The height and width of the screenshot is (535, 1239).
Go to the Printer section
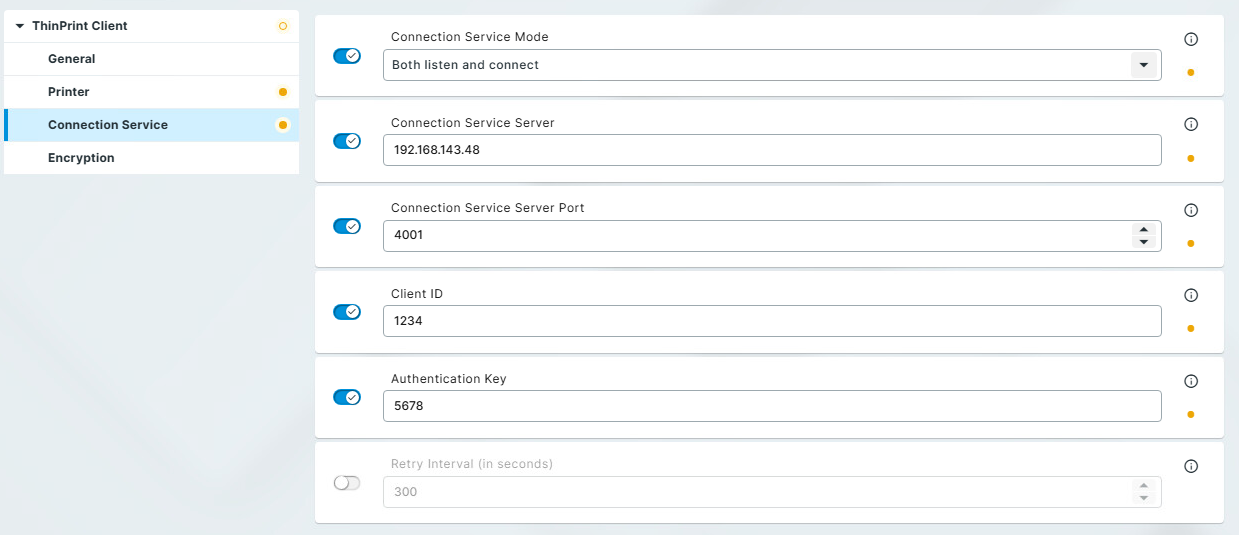(69, 92)
